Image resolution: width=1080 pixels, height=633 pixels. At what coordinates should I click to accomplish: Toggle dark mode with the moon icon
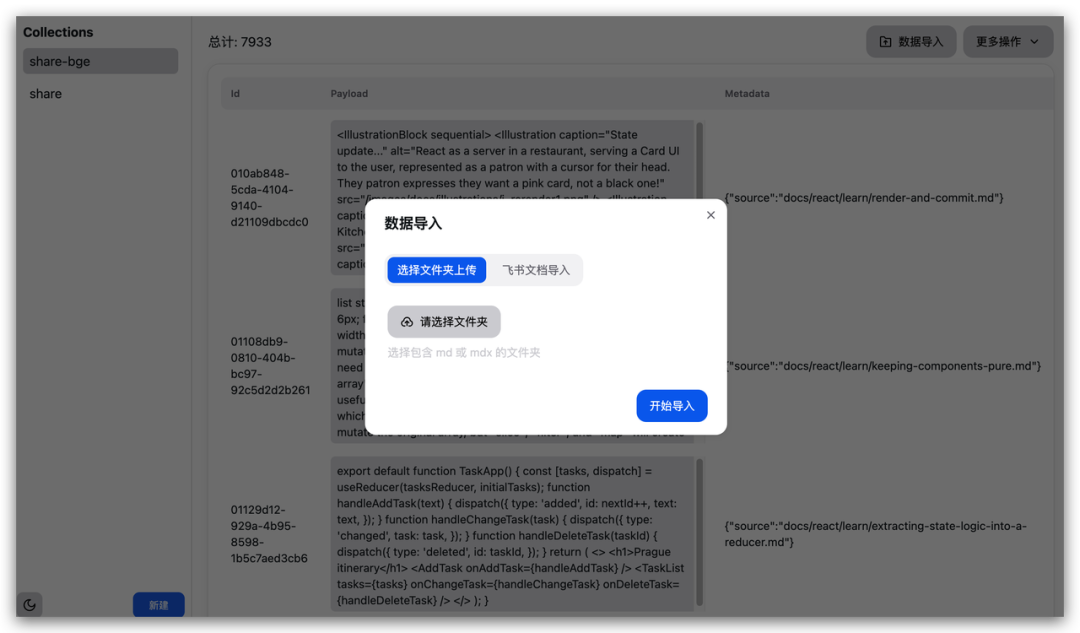click(x=28, y=604)
